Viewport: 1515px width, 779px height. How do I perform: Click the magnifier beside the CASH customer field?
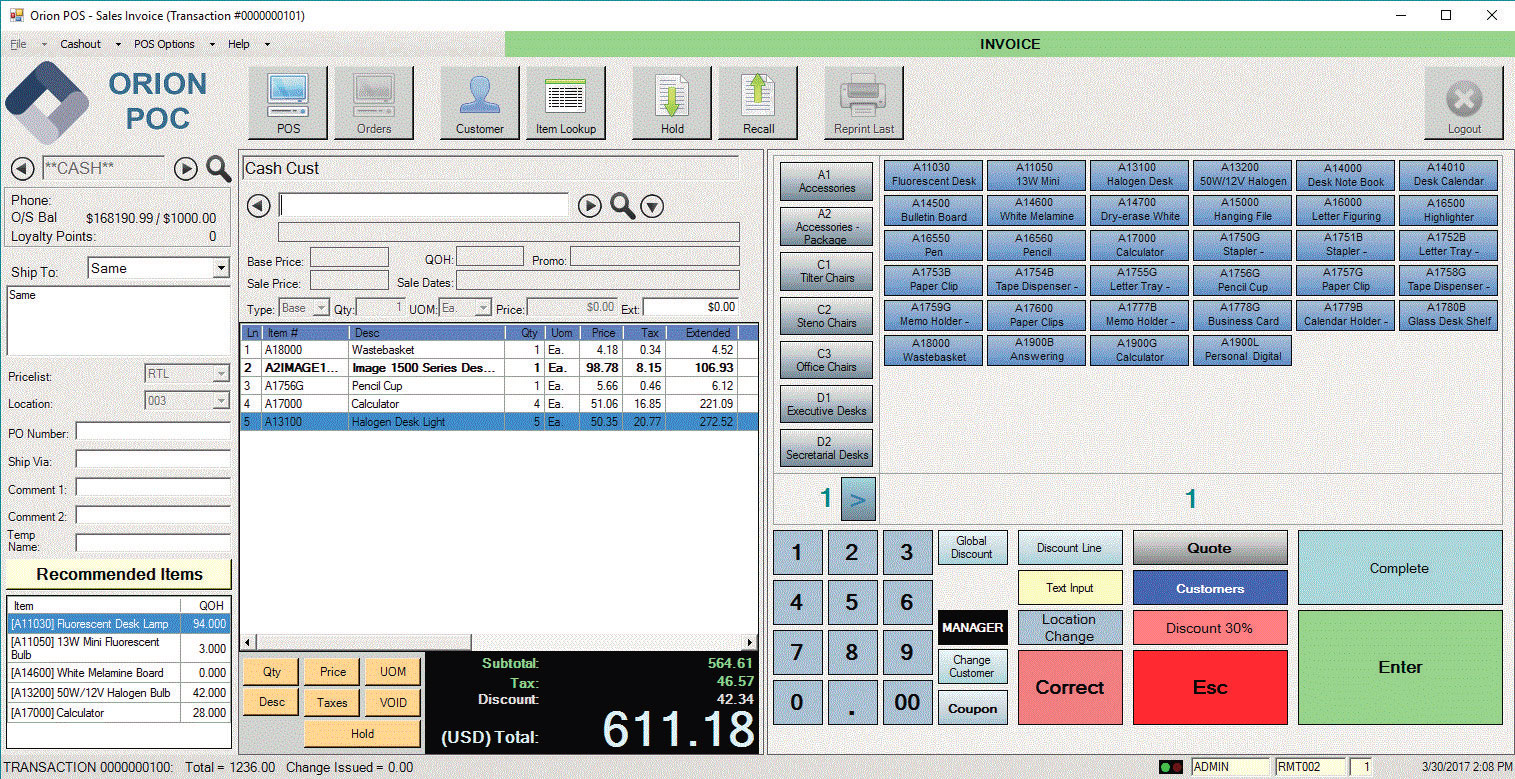(219, 169)
